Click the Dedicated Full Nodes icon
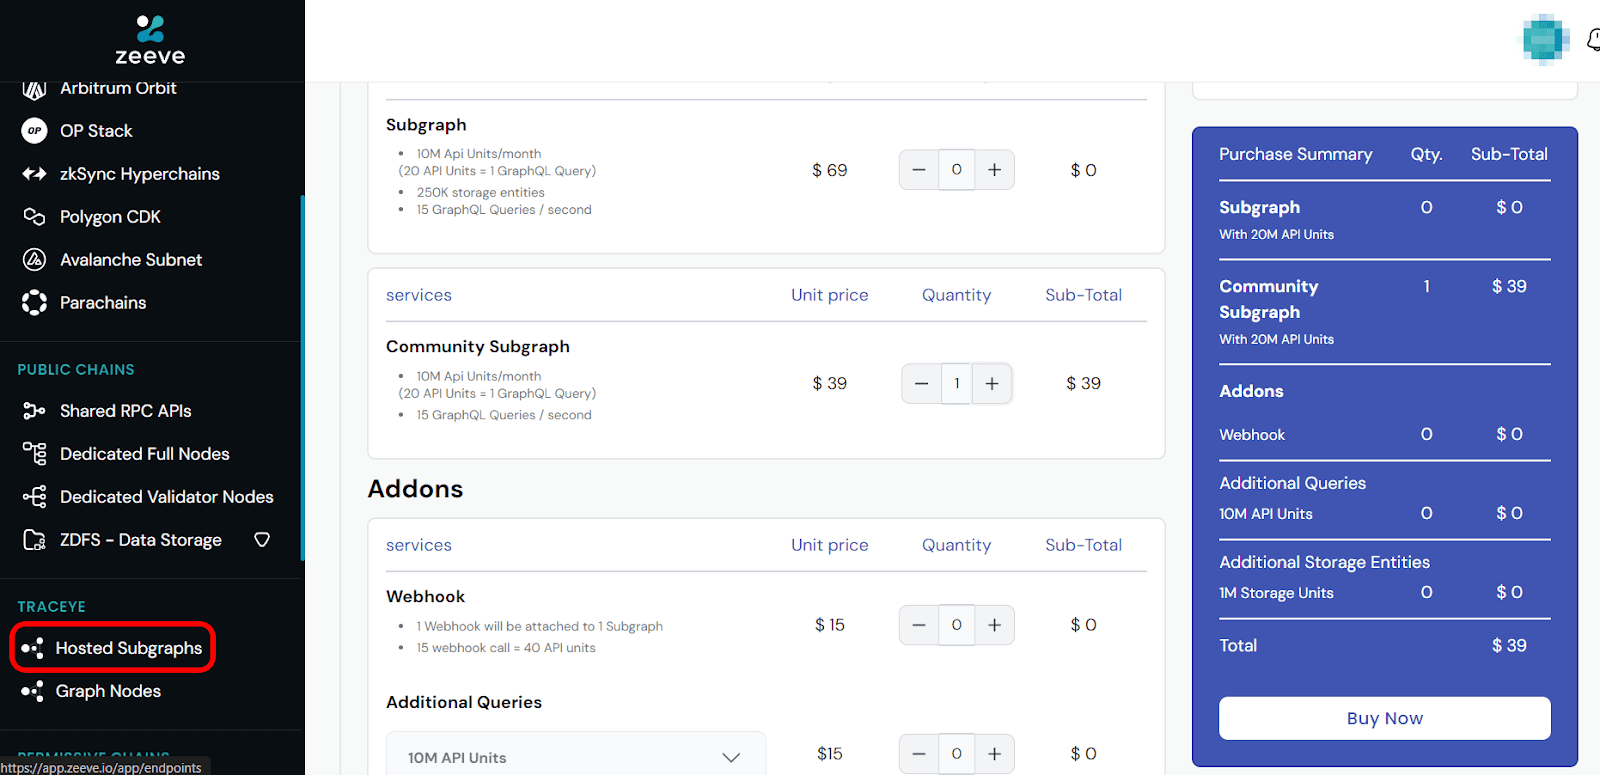 pos(34,454)
